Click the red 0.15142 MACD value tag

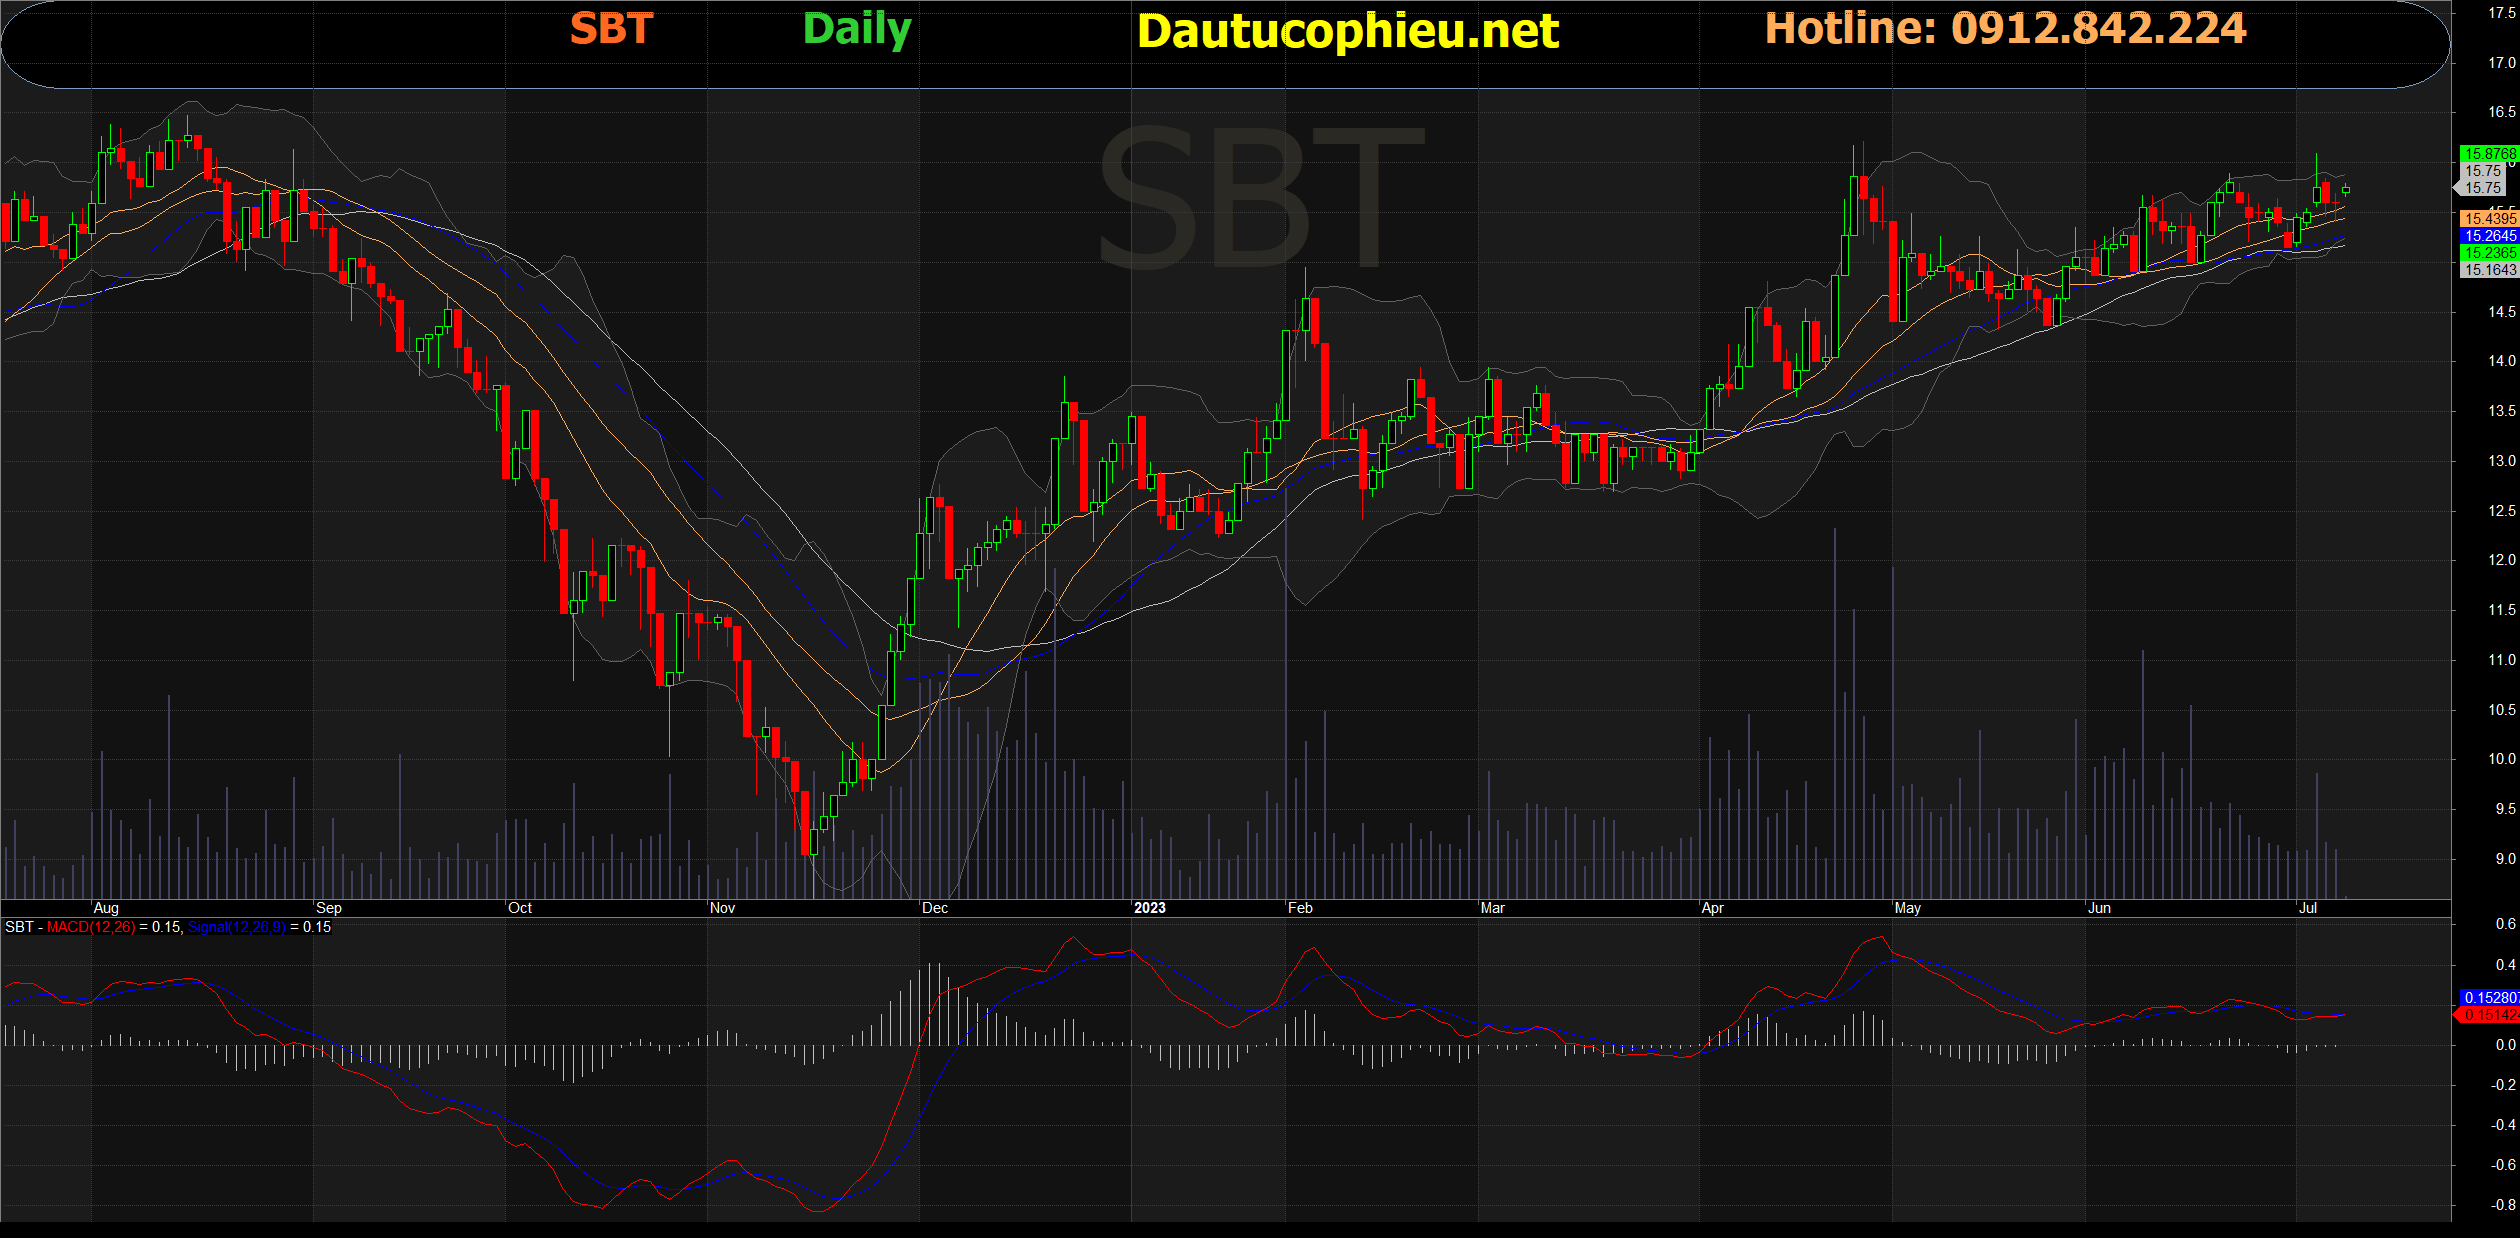(x=2488, y=1015)
